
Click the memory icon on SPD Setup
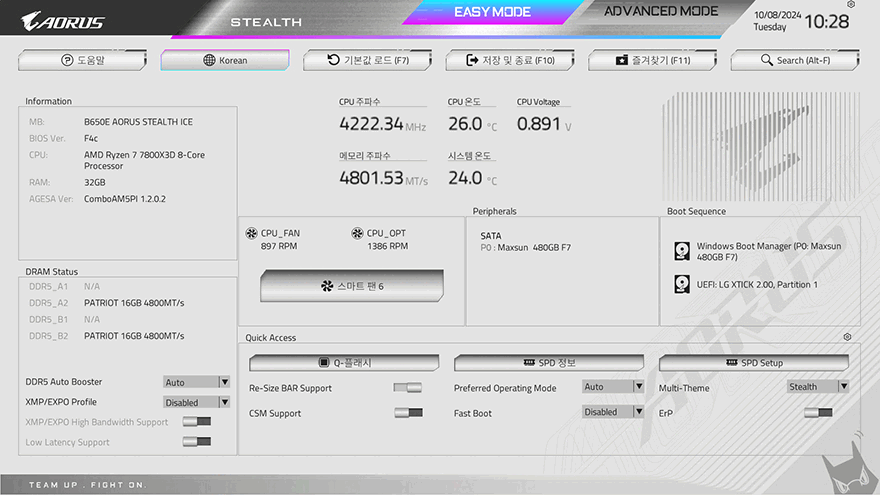coord(731,362)
